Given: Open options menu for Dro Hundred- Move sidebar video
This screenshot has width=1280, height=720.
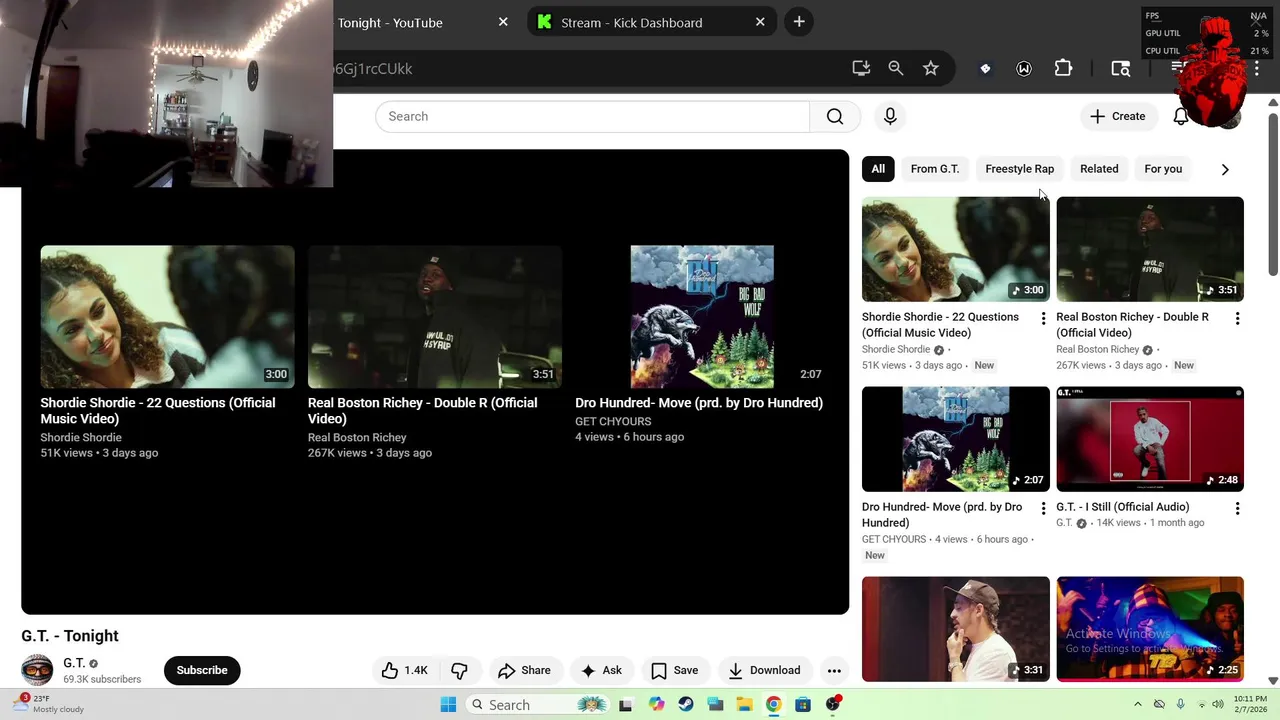Looking at the screenshot, I should point(1043,508).
